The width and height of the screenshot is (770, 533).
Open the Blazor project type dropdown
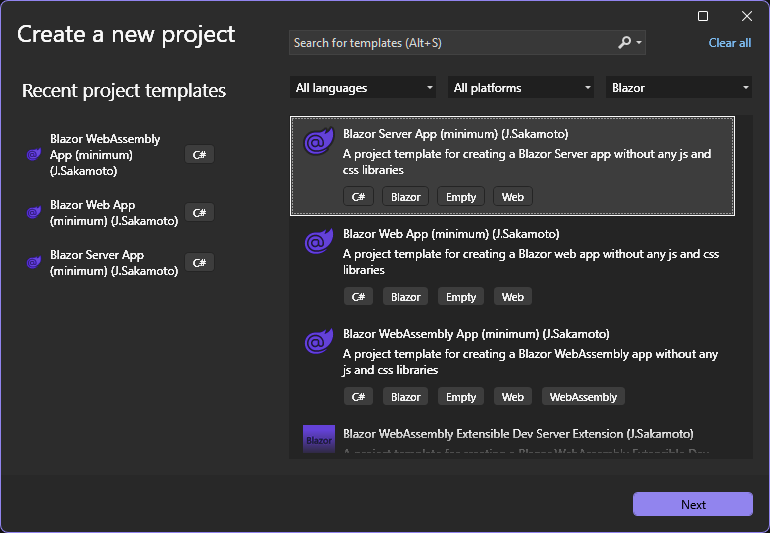click(x=679, y=87)
